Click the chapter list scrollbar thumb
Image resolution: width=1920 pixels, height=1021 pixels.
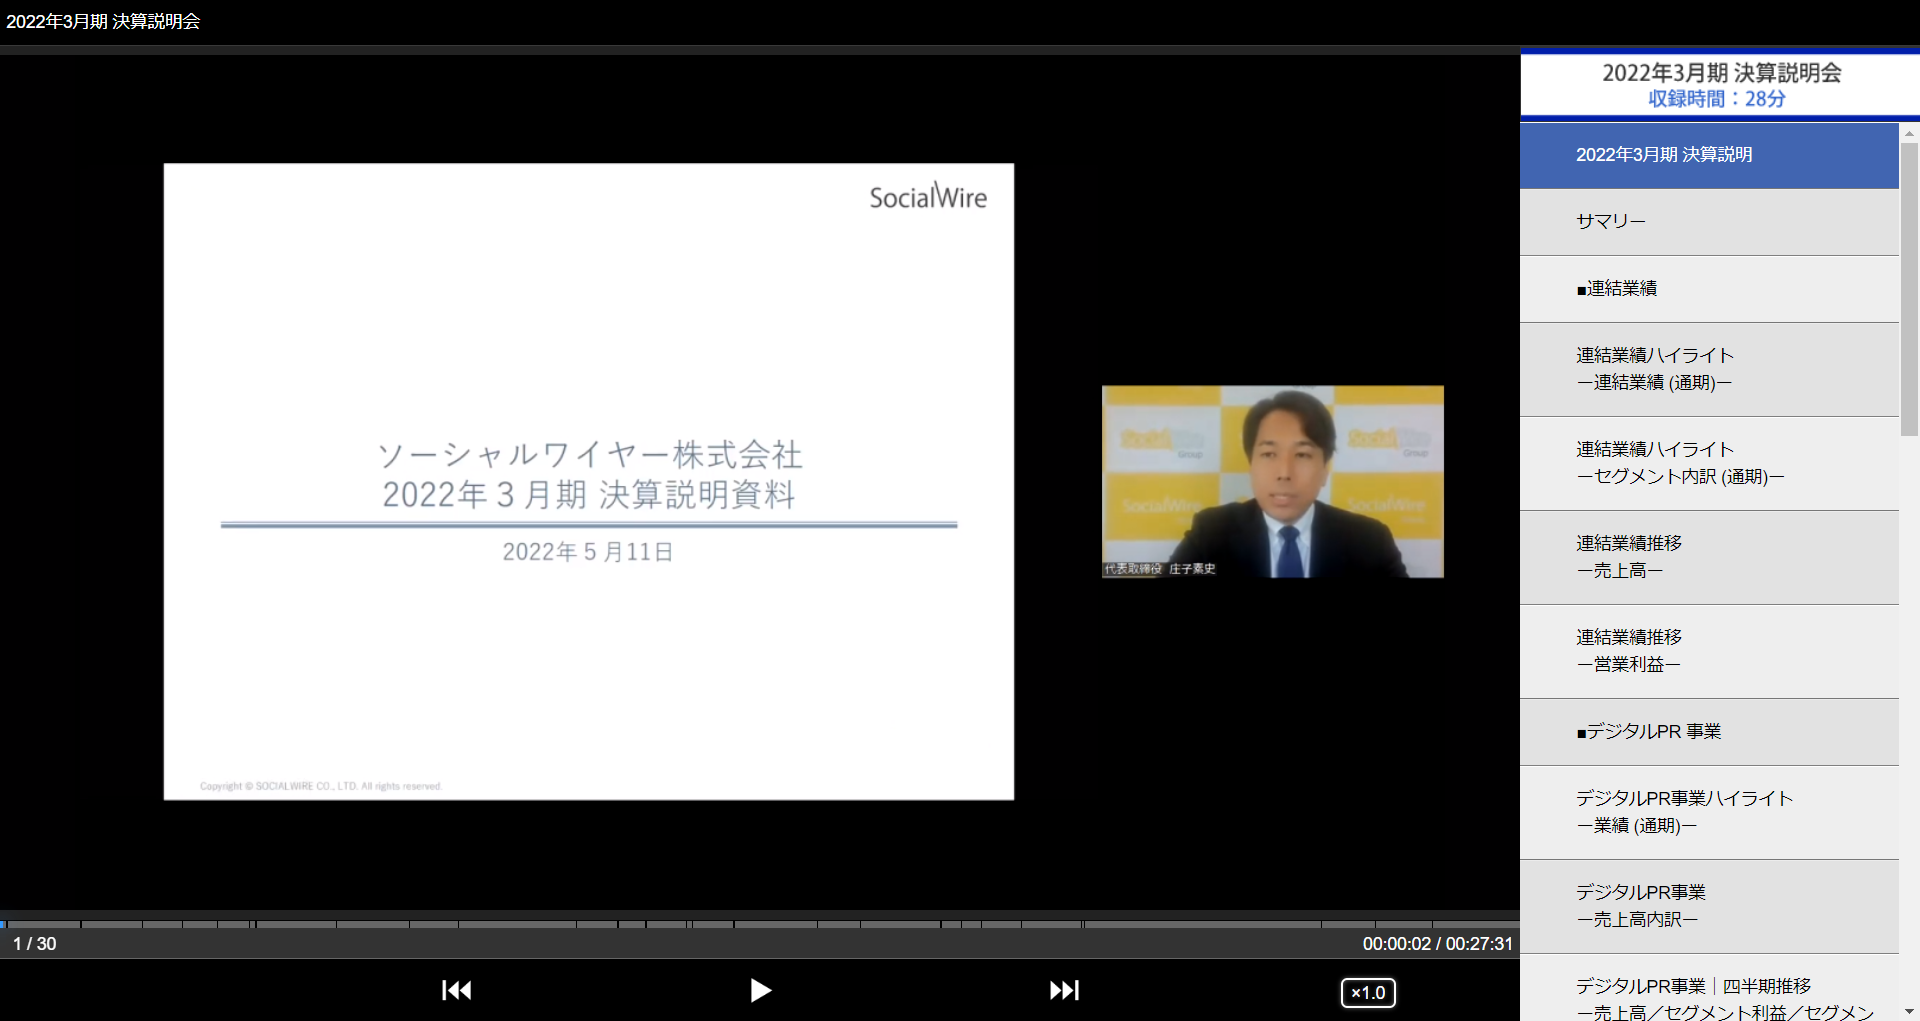[x=1909, y=289]
